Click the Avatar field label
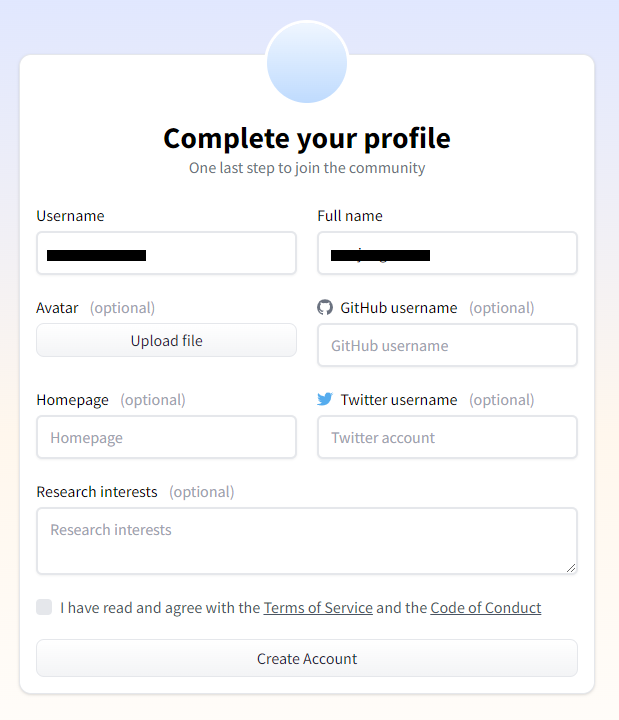 click(x=57, y=307)
